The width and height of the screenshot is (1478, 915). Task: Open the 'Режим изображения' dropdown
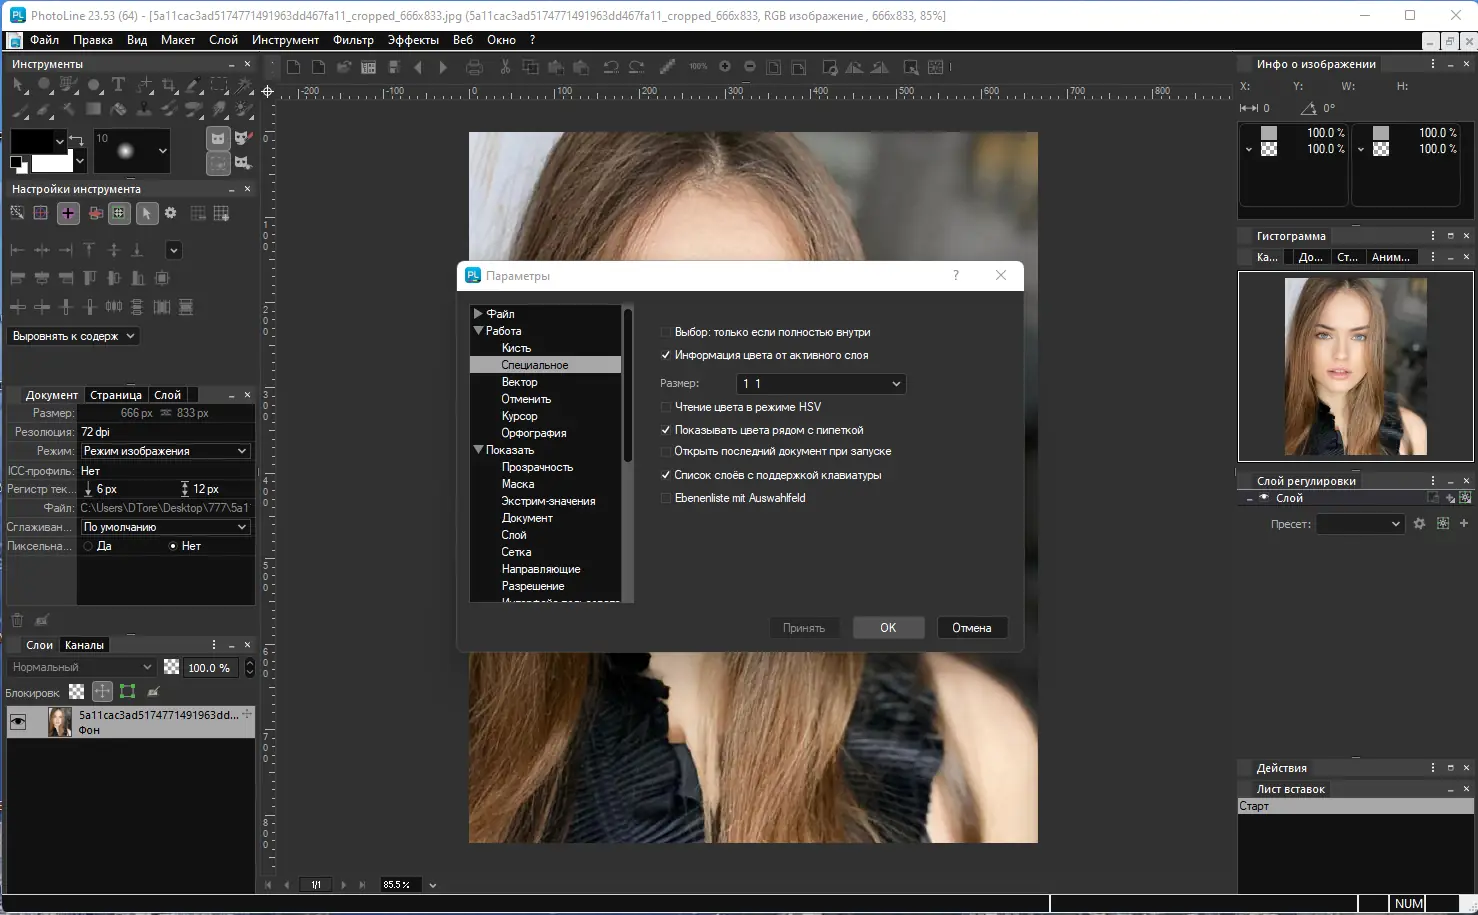(x=165, y=451)
